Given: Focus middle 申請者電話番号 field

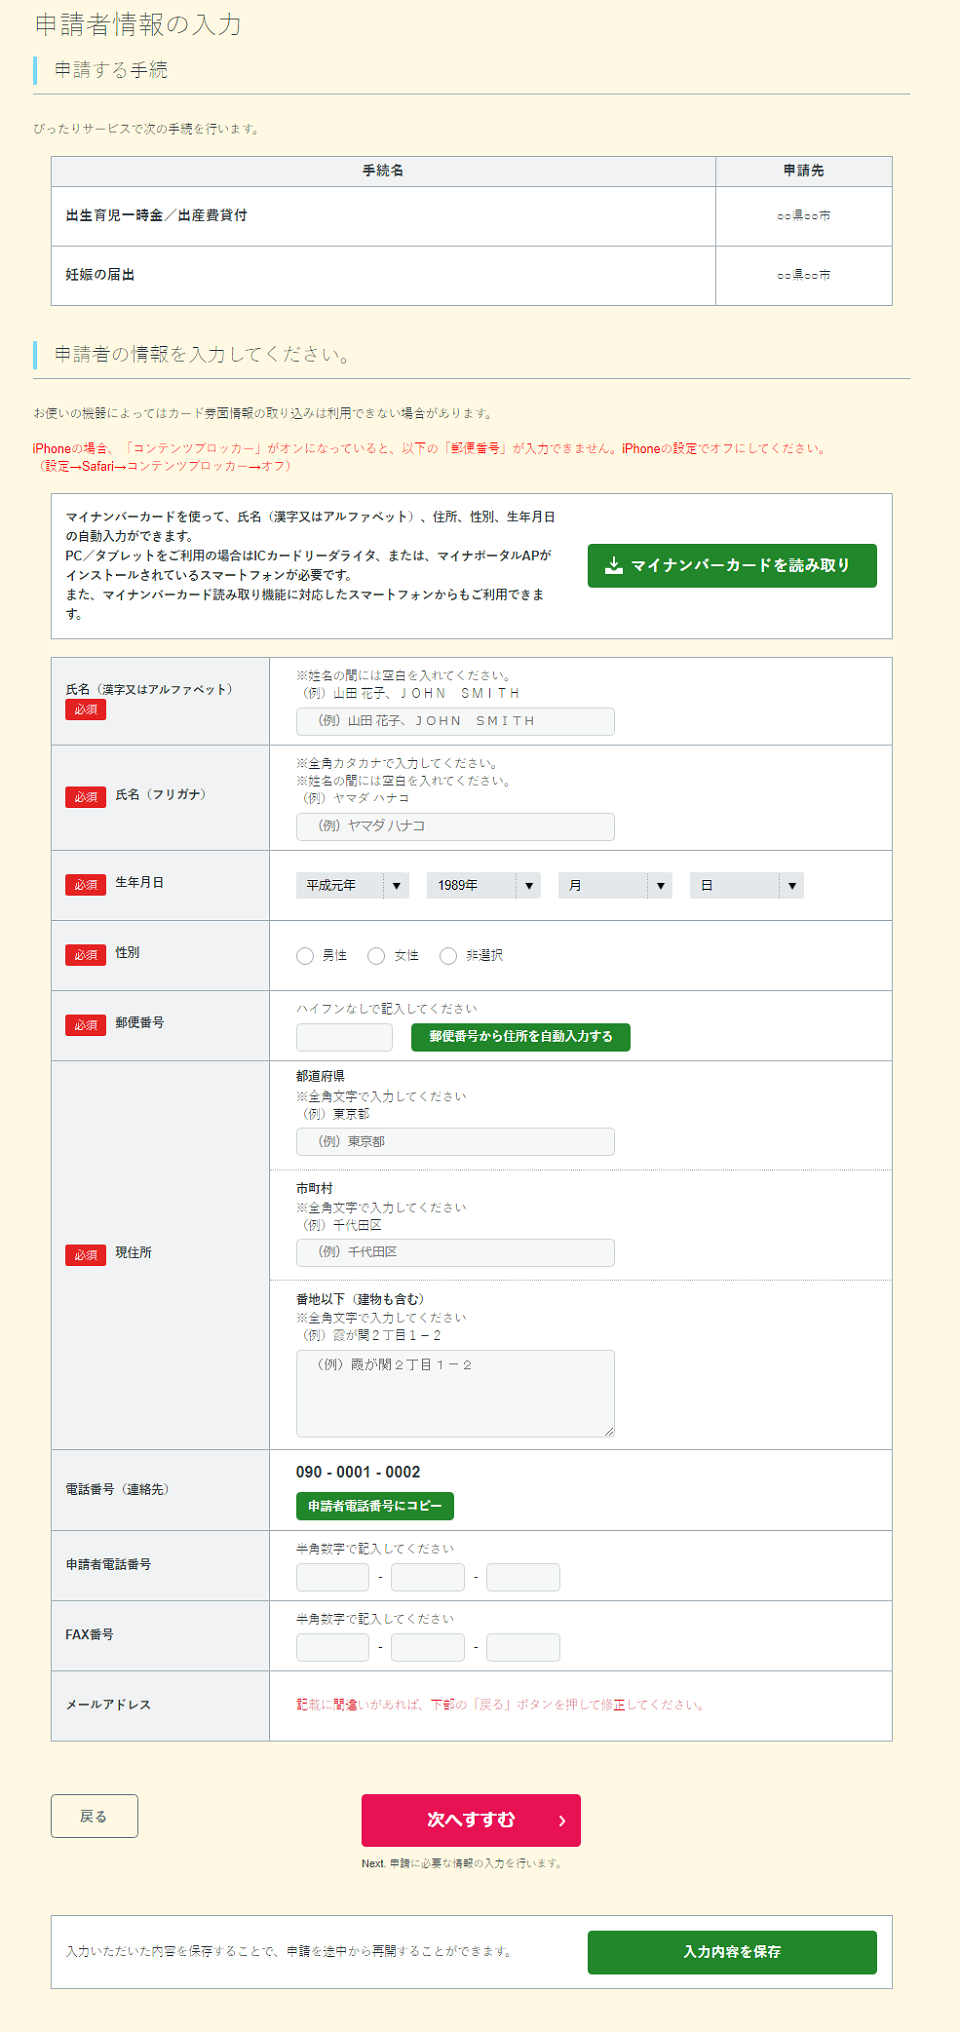Looking at the screenshot, I should point(428,1577).
